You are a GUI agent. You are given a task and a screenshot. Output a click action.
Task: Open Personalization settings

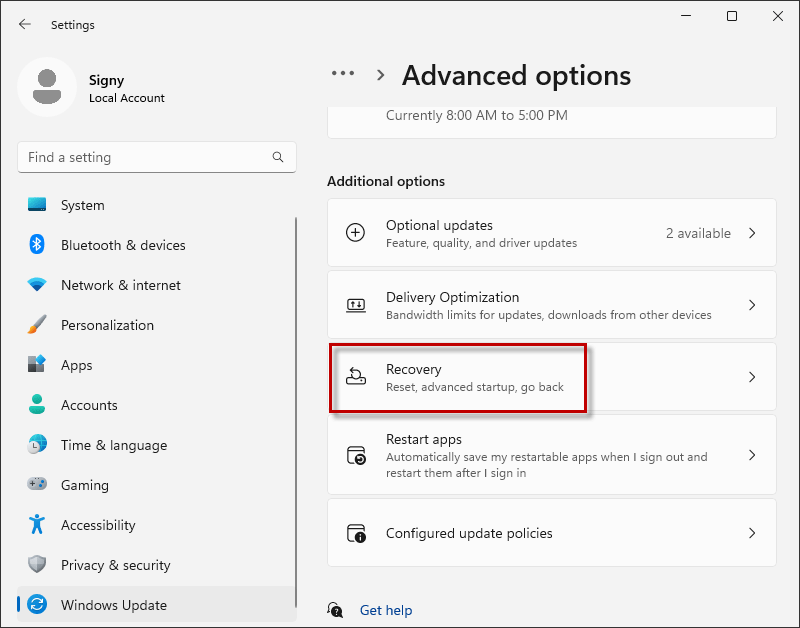(x=156, y=325)
